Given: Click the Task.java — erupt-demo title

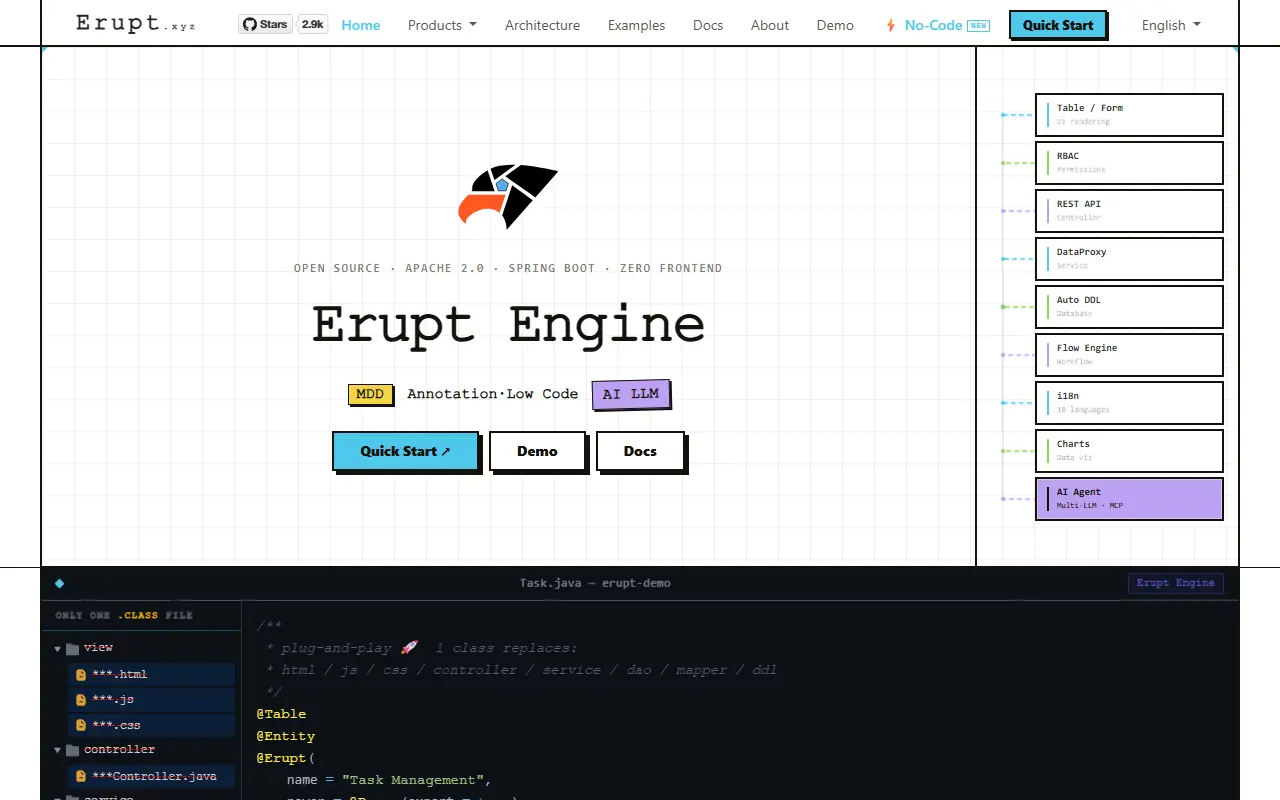Looking at the screenshot, I should coord(595,583).
